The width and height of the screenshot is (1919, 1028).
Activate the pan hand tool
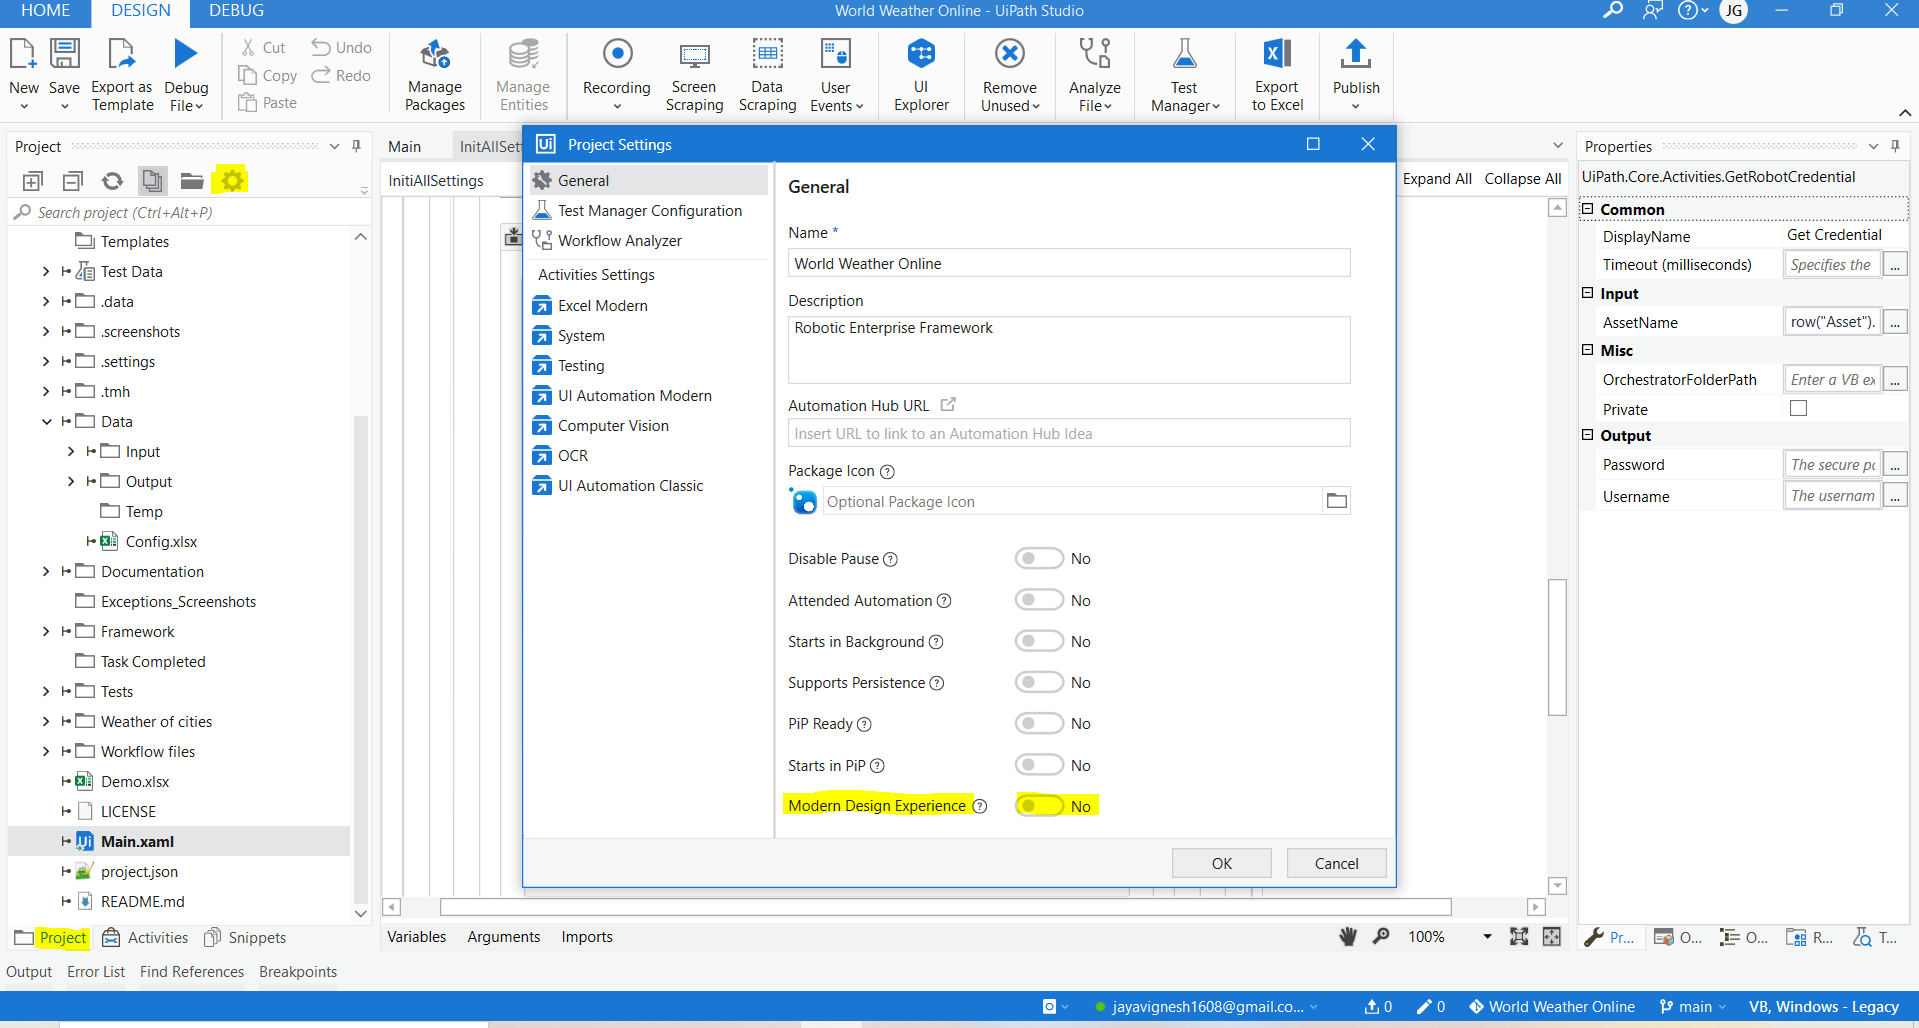coord(1348,936)
